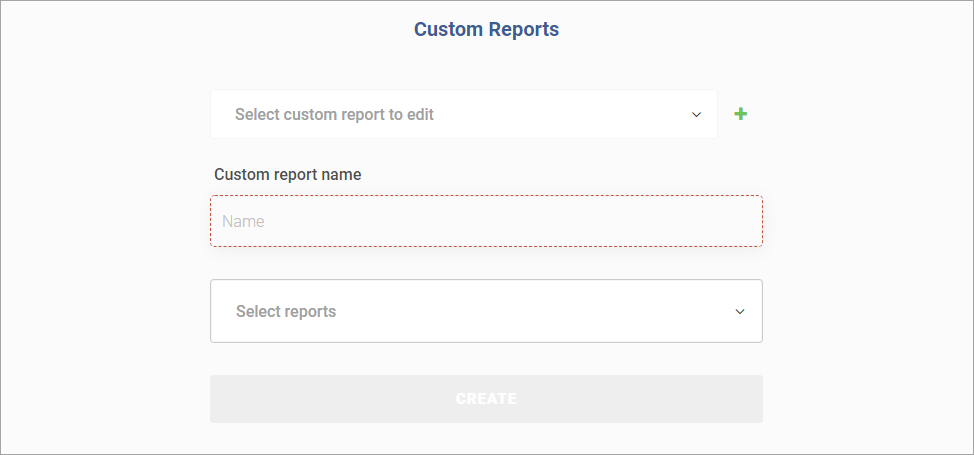Click the CREATE button
974x455 pixels.
pos(486,399)
